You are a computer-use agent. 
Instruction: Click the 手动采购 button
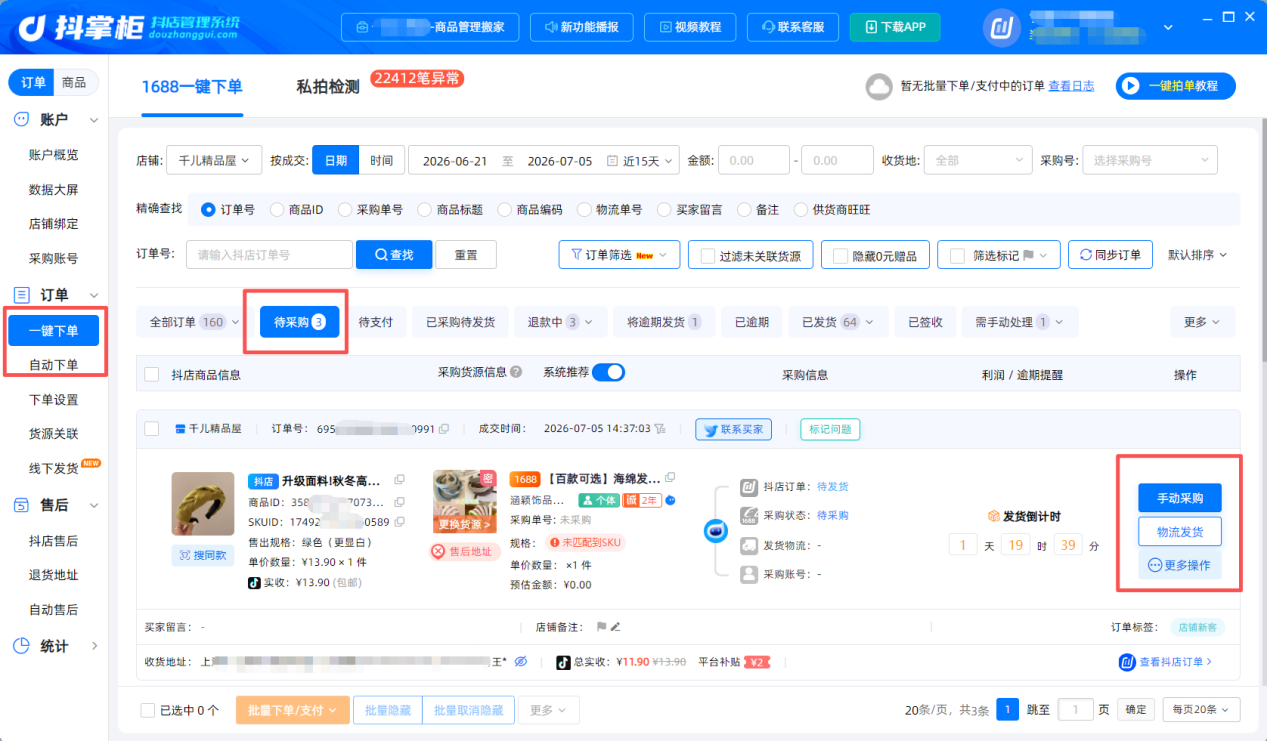[x=1180, y=498]
